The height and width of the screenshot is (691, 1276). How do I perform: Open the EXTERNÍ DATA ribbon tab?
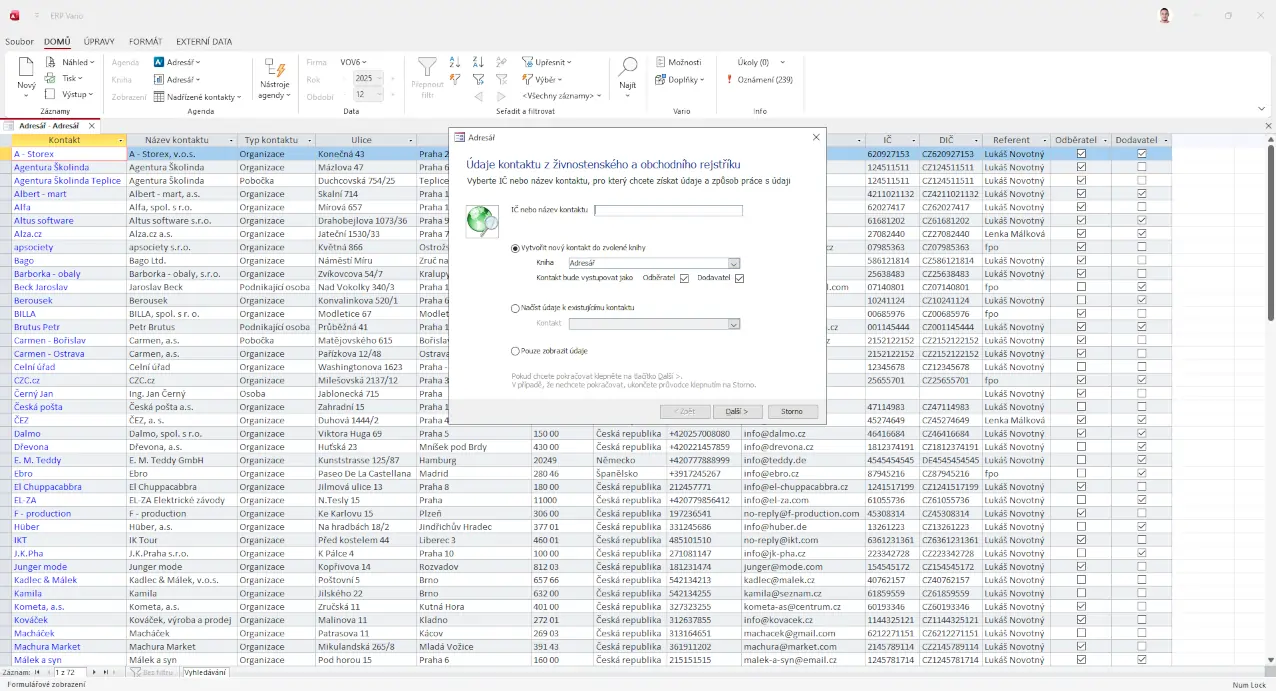[204, 42]
